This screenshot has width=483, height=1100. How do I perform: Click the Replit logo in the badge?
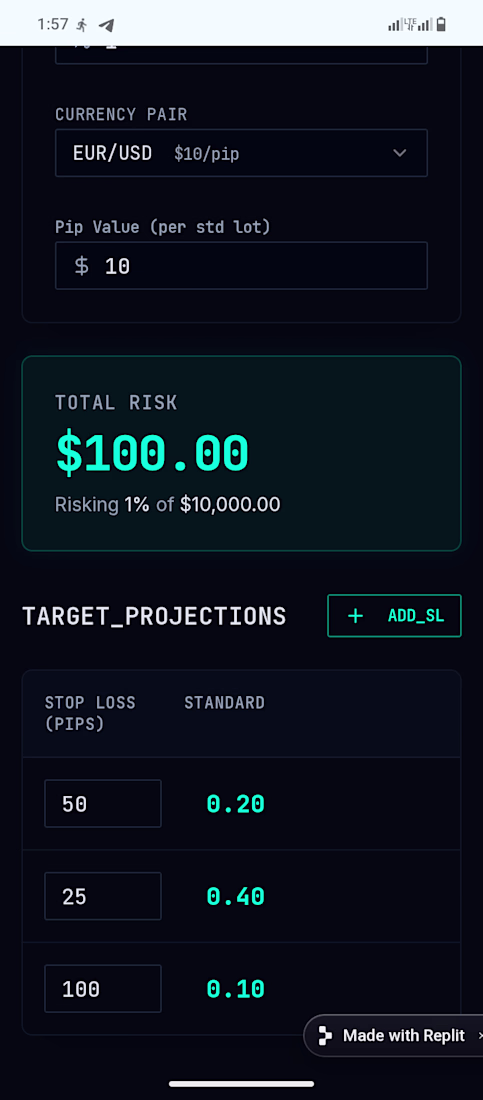[x=325, y=1035]
